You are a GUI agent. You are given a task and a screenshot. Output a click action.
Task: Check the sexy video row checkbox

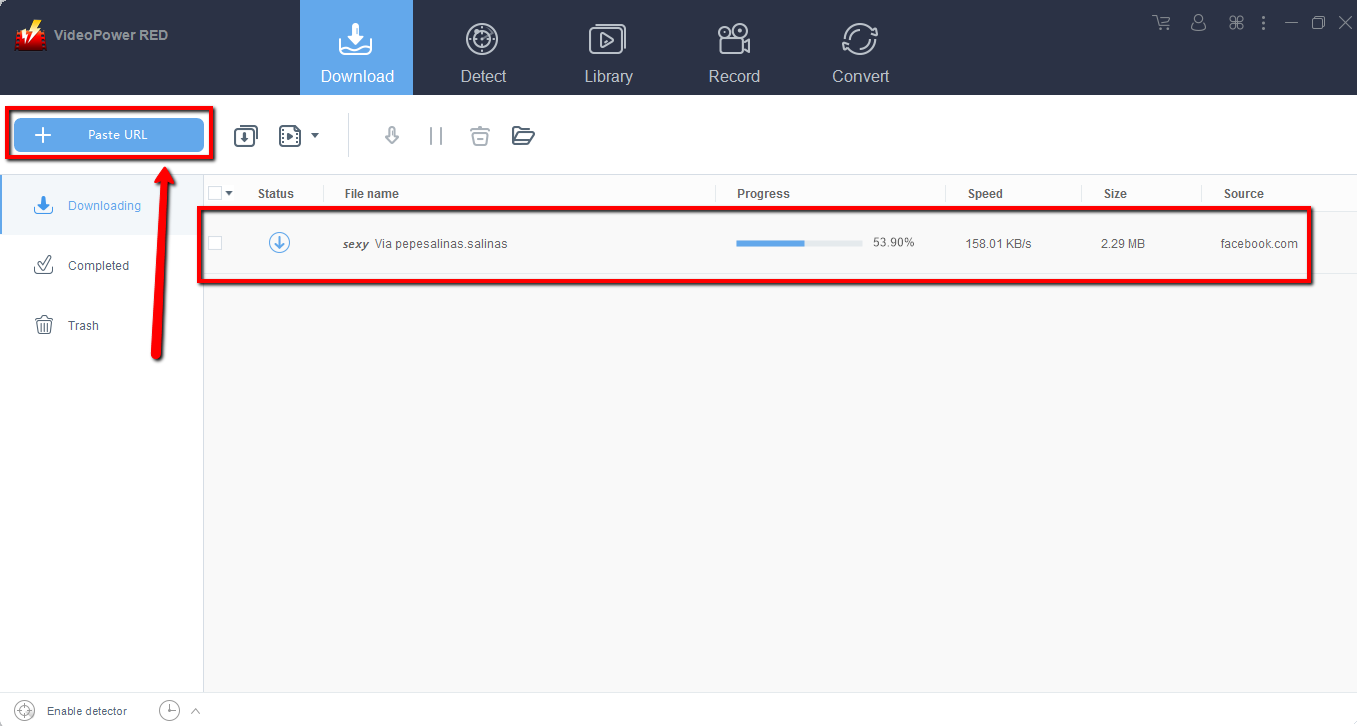tap(215, 242)
